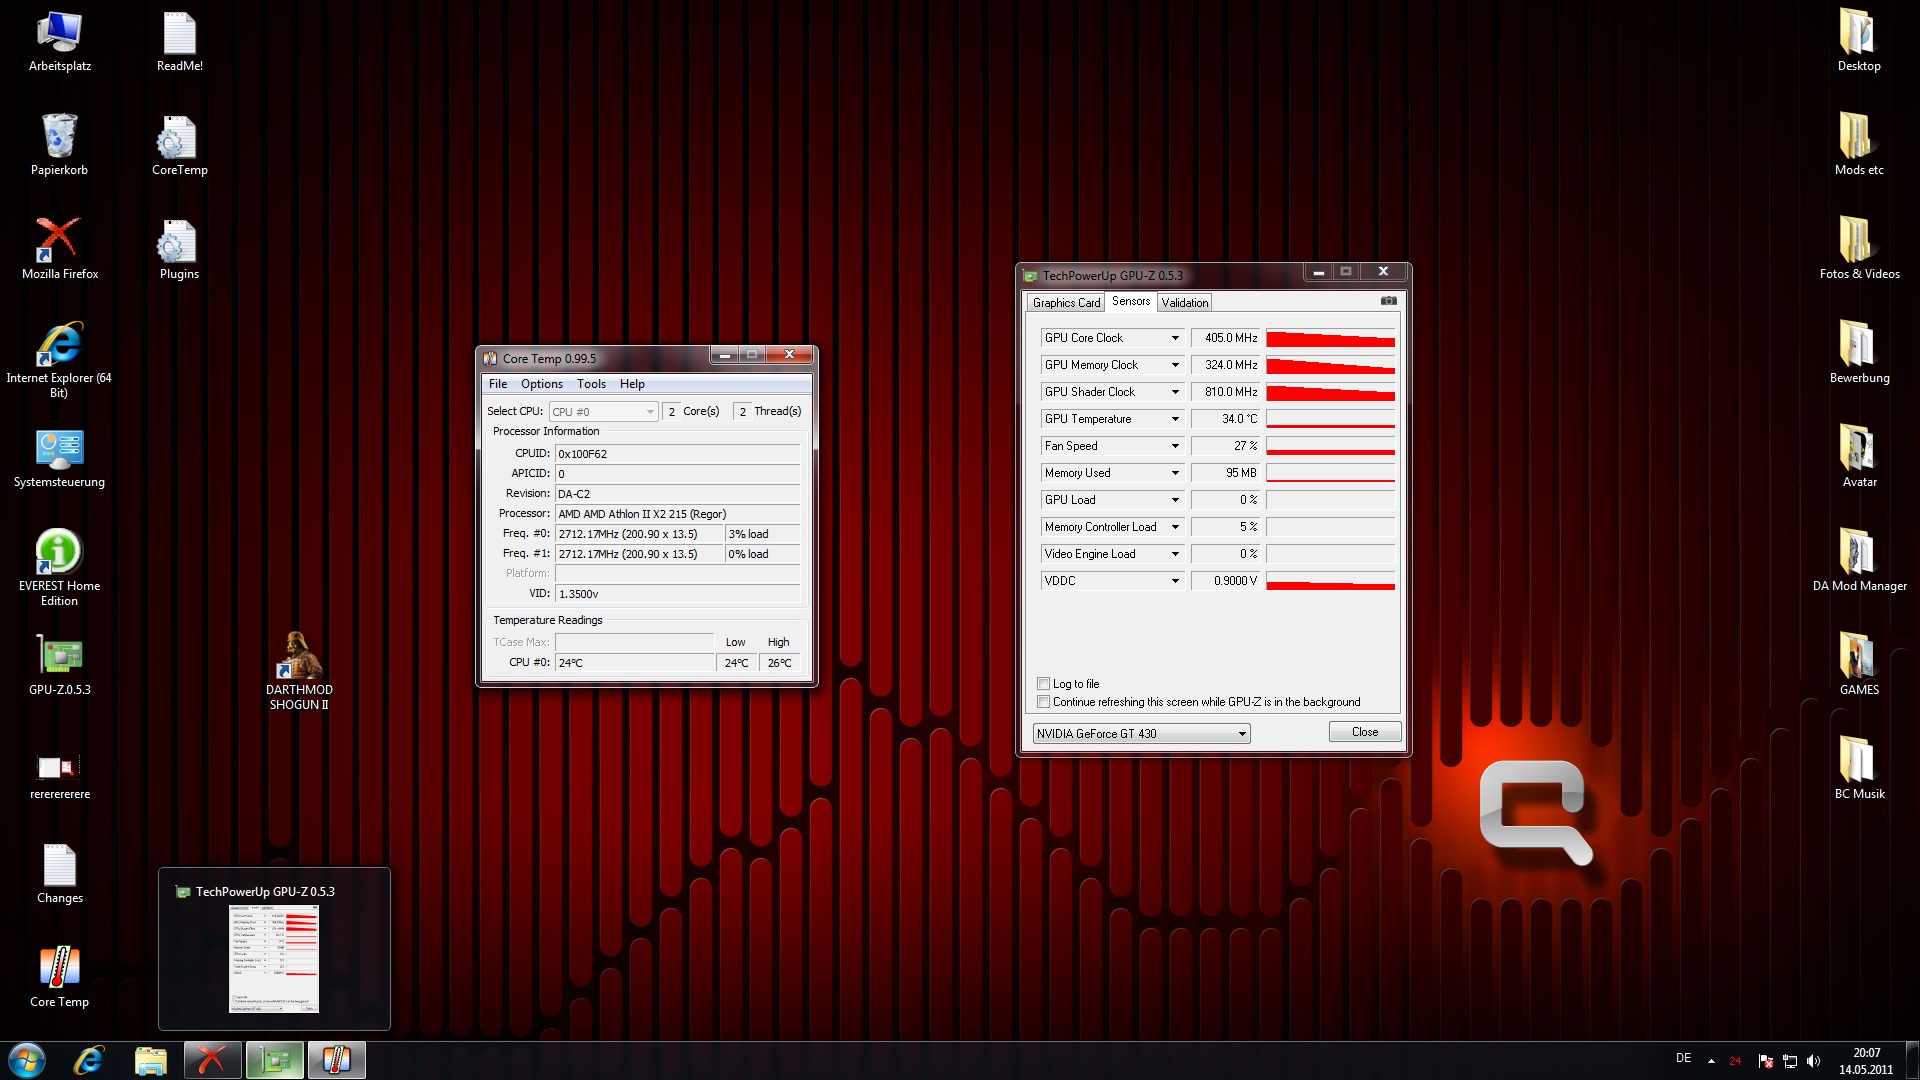1920x1080 pixels.
Task: Open the EVEREST Home Edition desktop icon
Action: [59, 553]
